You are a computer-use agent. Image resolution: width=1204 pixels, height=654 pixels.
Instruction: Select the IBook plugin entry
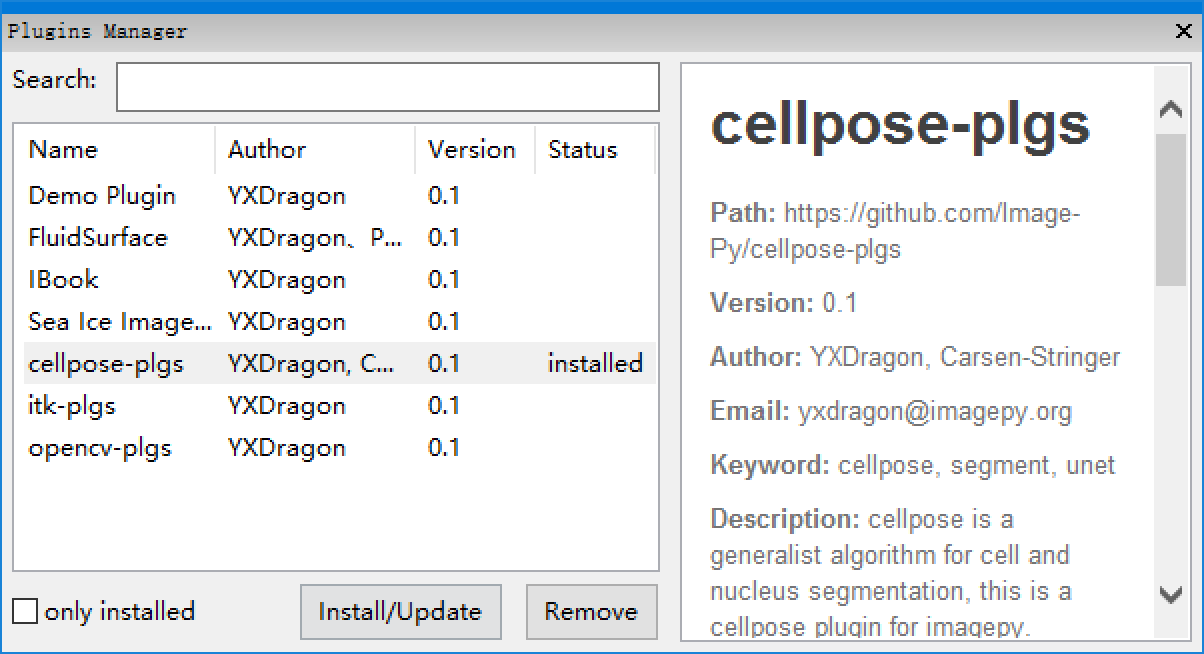tap(336, 280)
